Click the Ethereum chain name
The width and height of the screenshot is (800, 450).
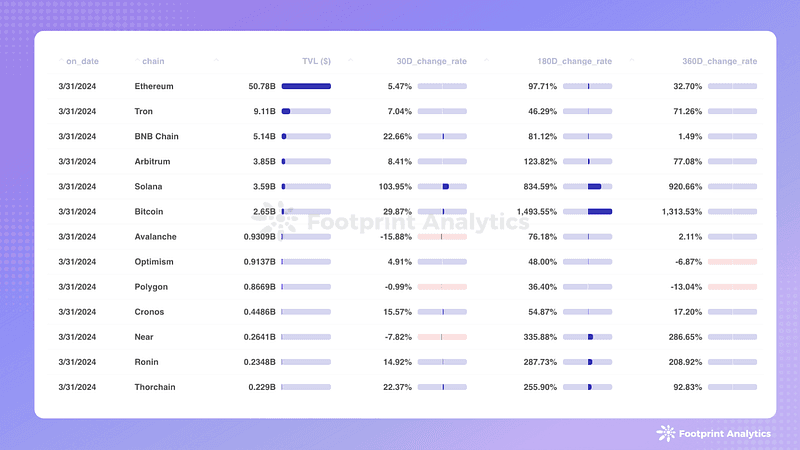154,86
